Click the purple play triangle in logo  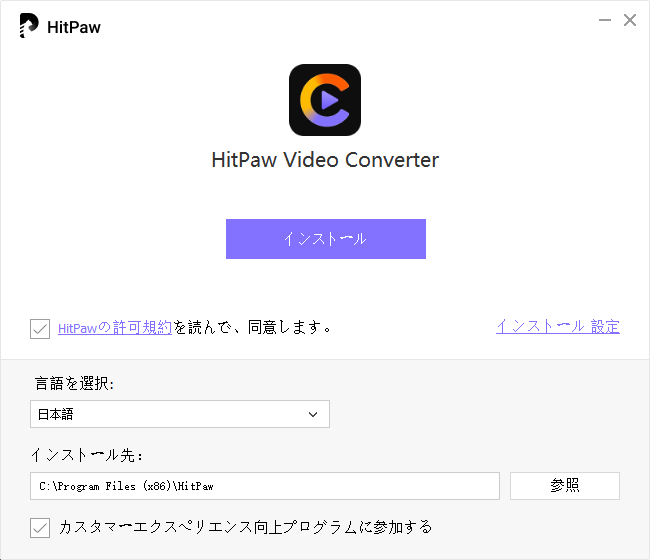coord(329,100)
